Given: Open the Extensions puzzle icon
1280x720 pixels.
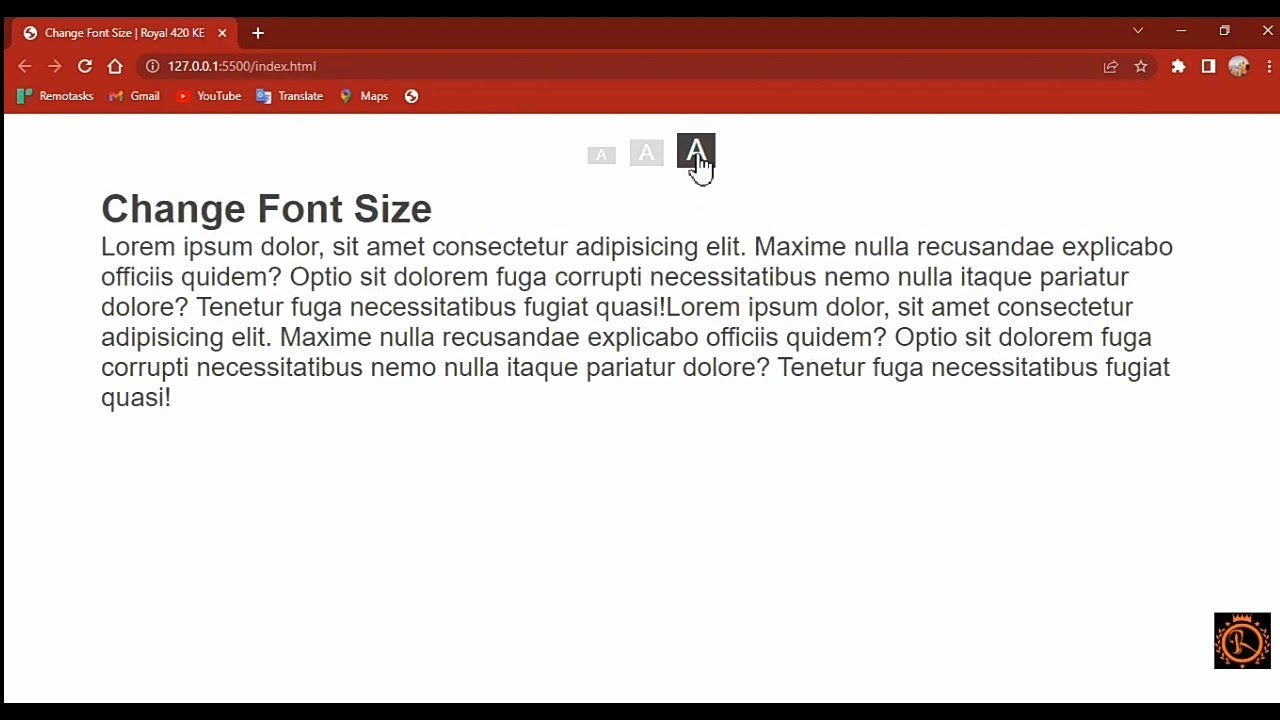Looking at the screenshot, I should tap(1178, 66).
